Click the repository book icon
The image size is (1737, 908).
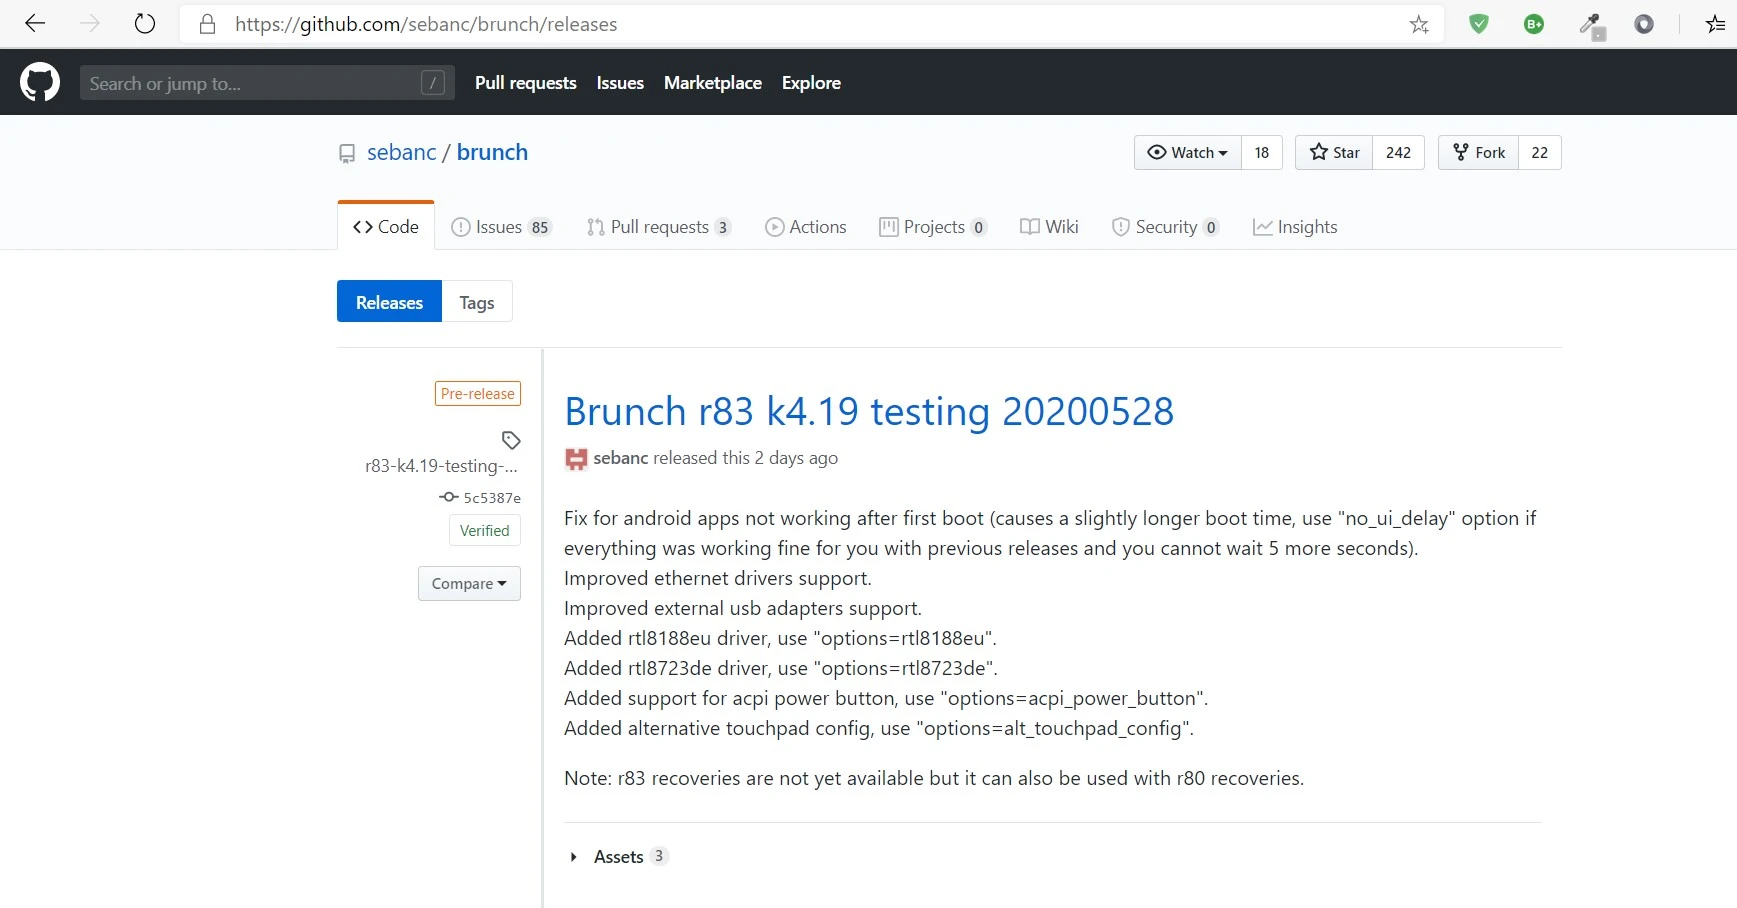[347, 153]
